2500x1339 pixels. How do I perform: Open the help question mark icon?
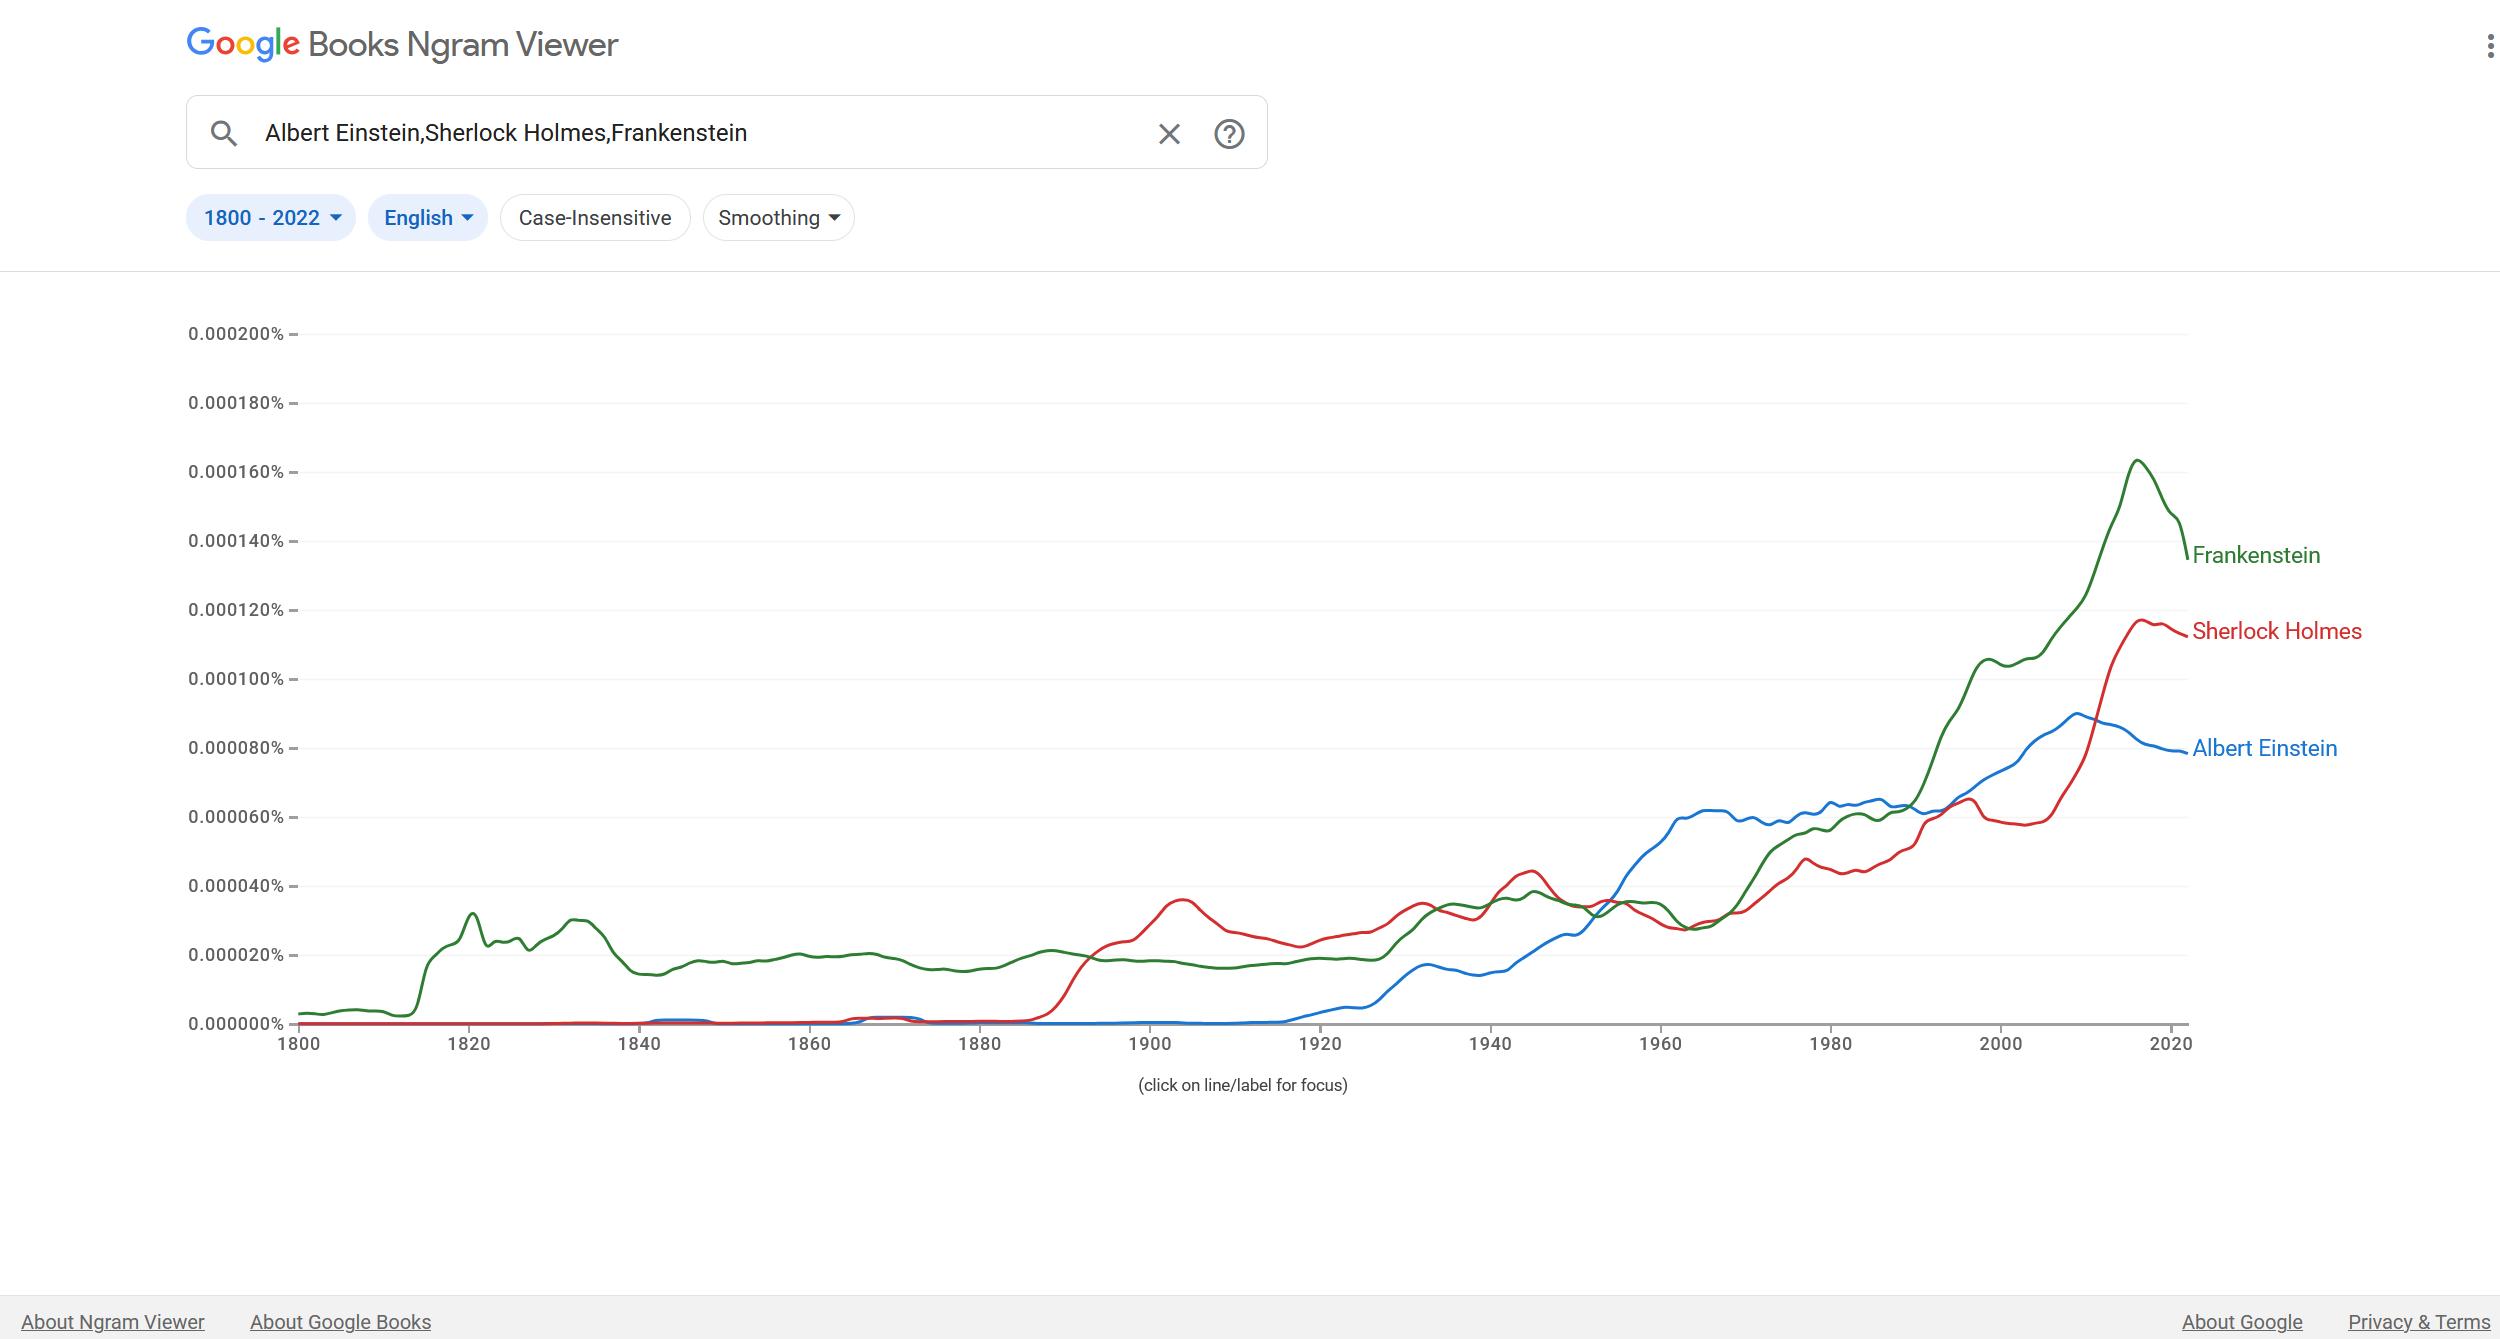click(x=1229, y=133)
